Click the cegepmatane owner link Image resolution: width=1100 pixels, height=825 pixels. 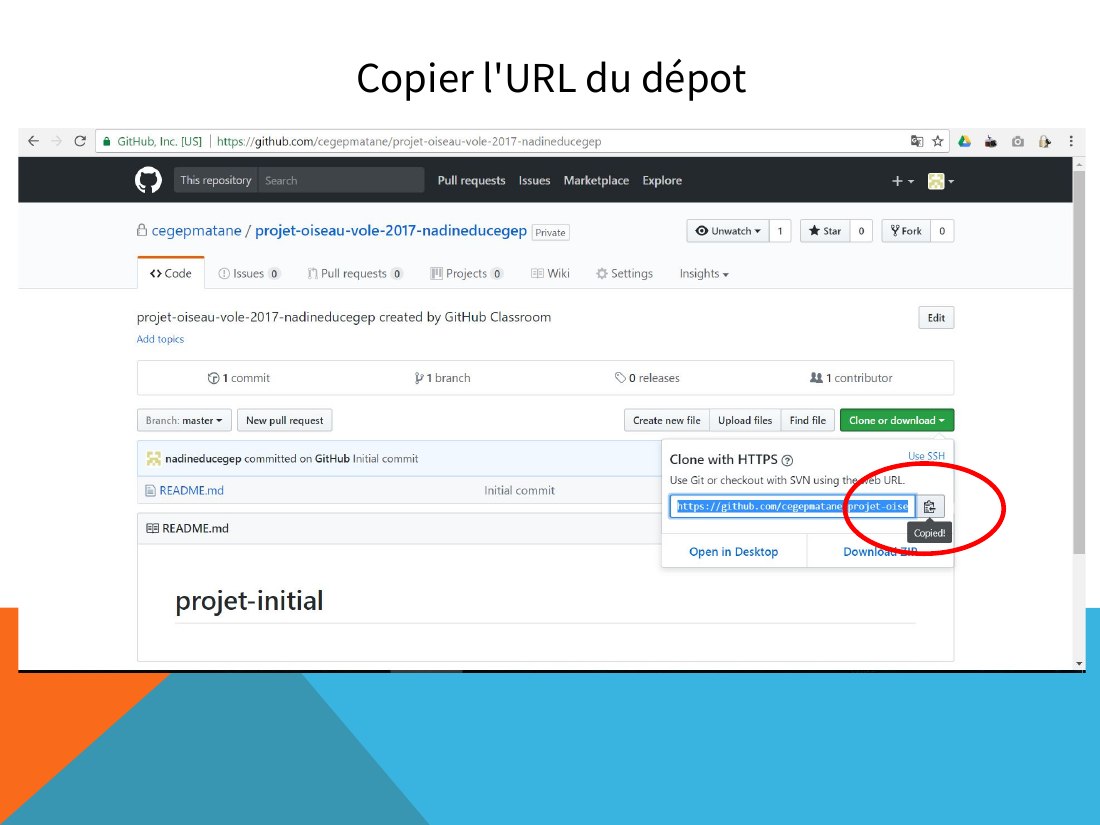tap(196, 231)
